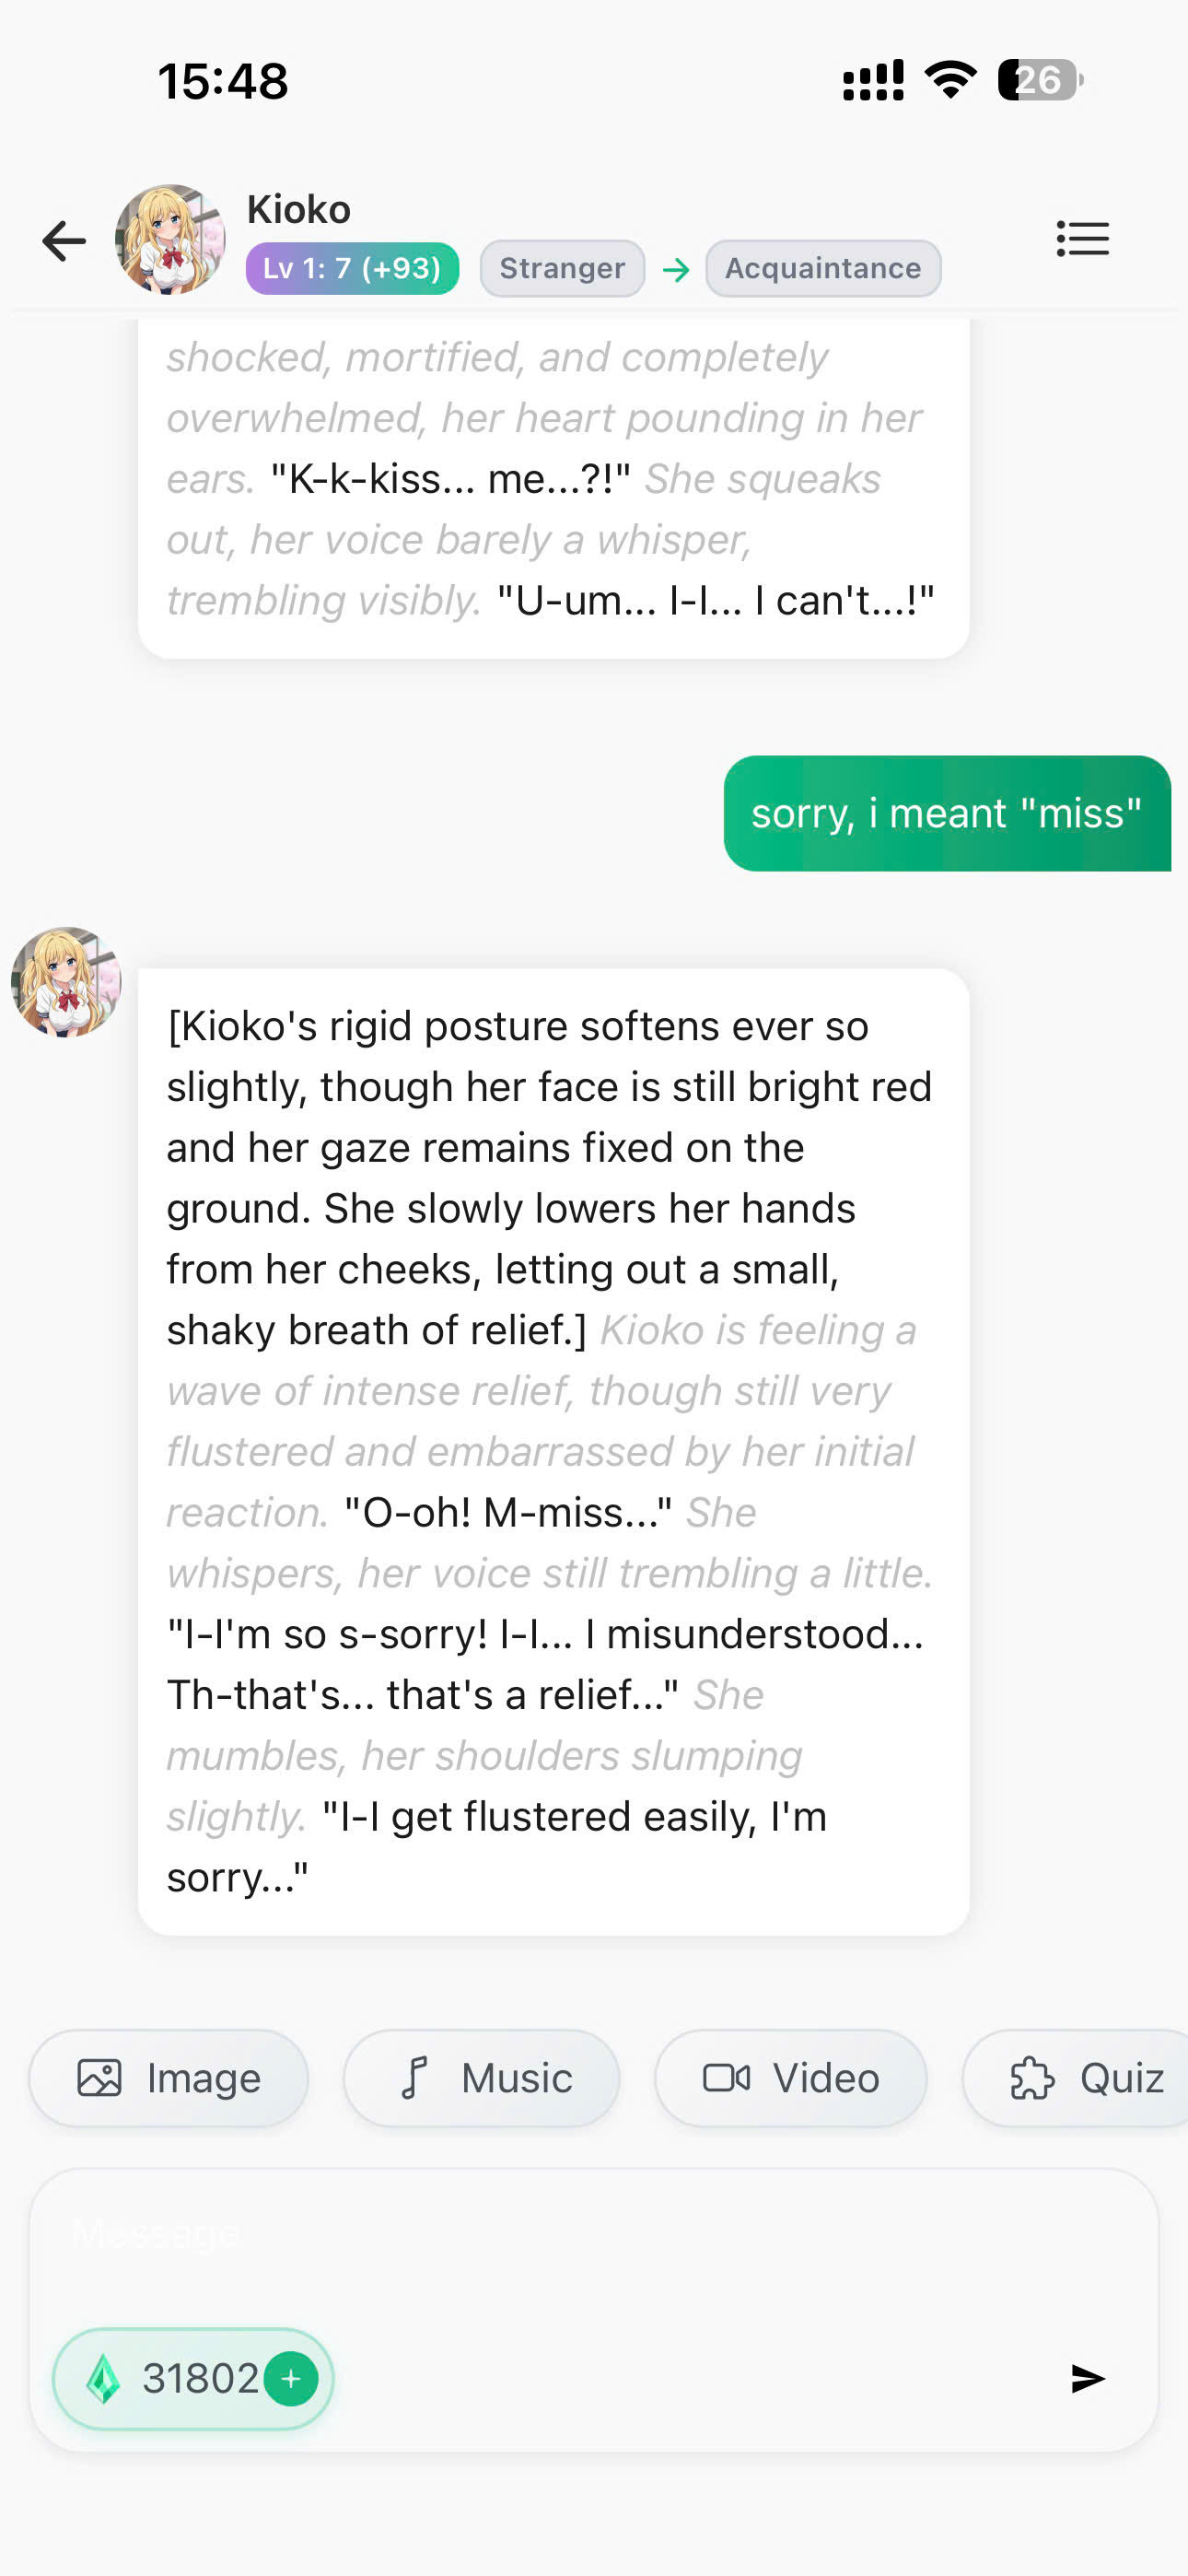Start a Quiz with Kioko

[x=1078, y=2078]
